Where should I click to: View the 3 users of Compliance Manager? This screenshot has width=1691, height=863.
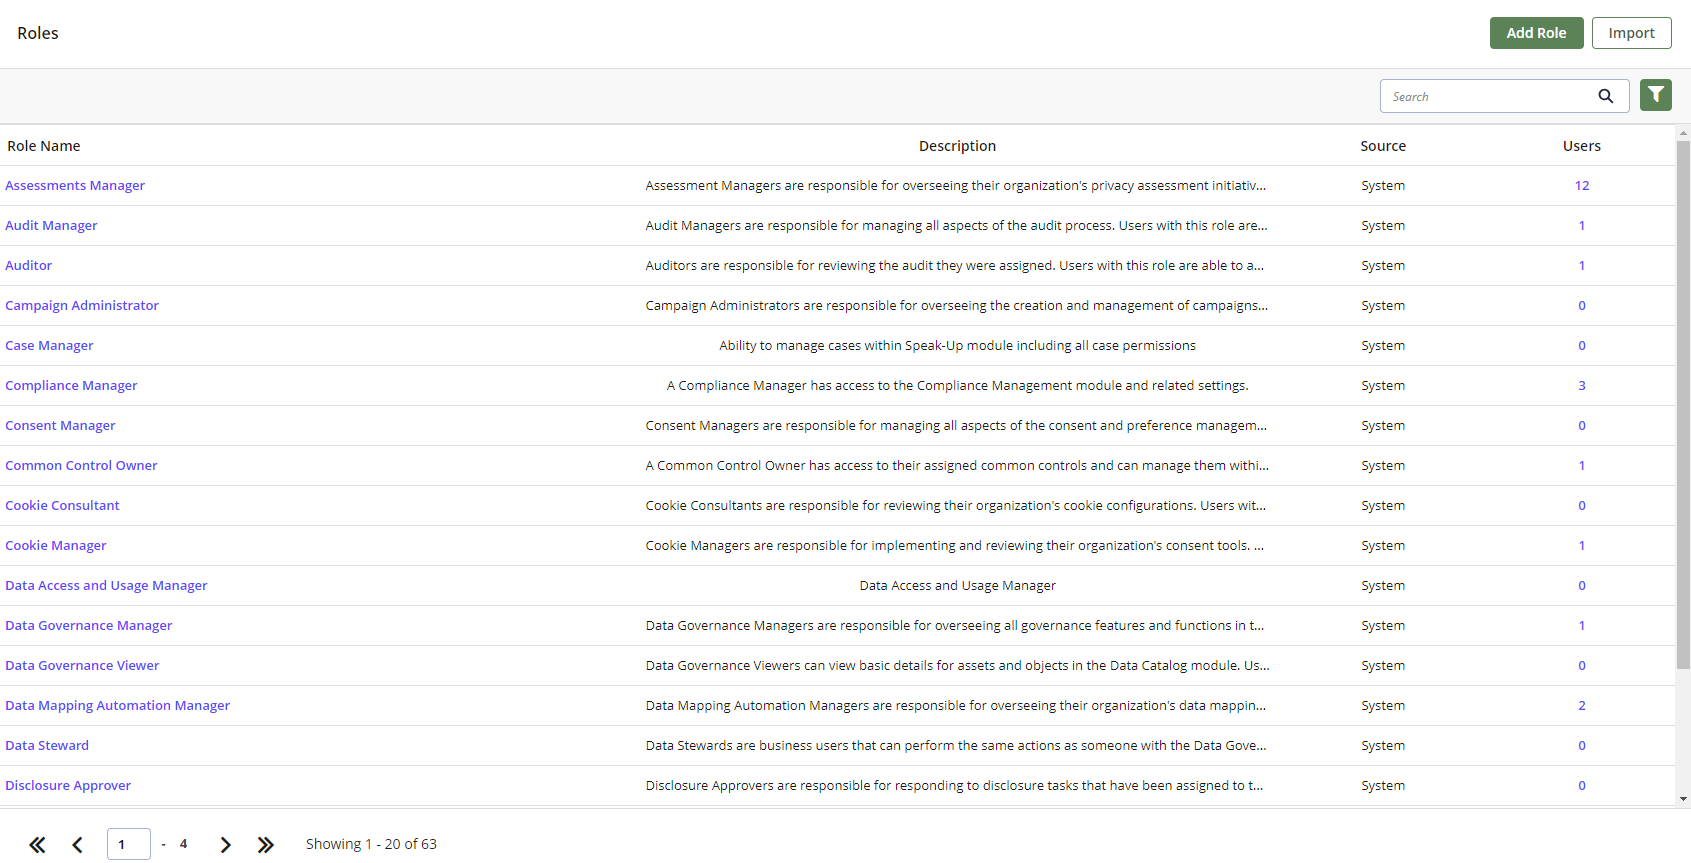[x=1582, y=385]
